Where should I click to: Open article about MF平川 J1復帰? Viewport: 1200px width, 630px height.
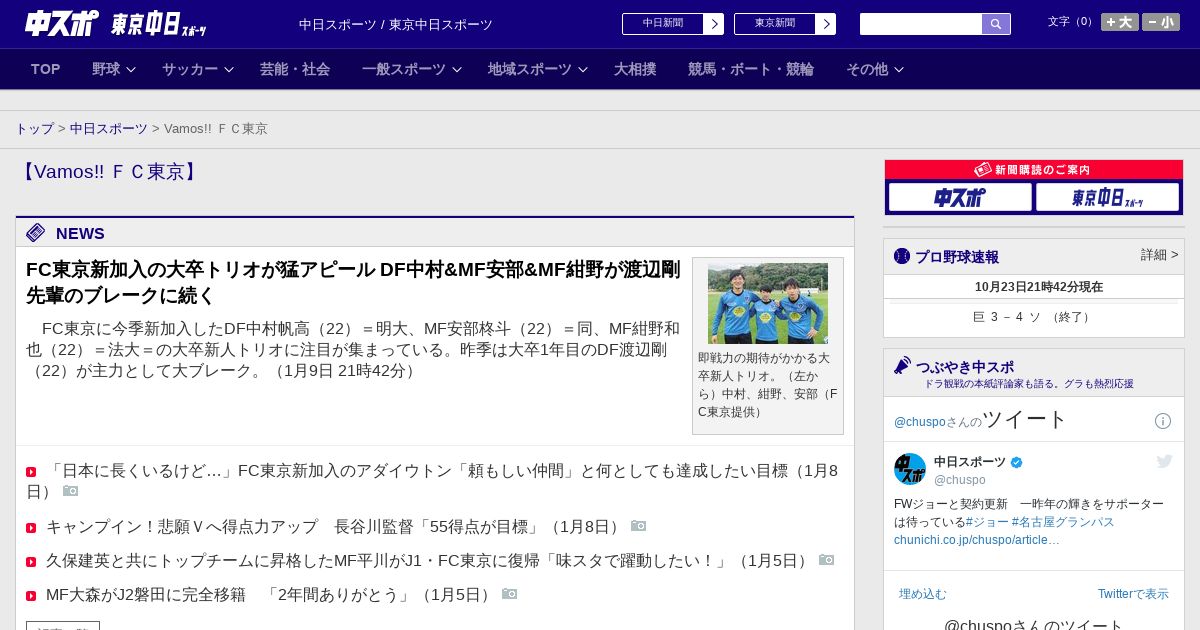(x=428, y=561)
